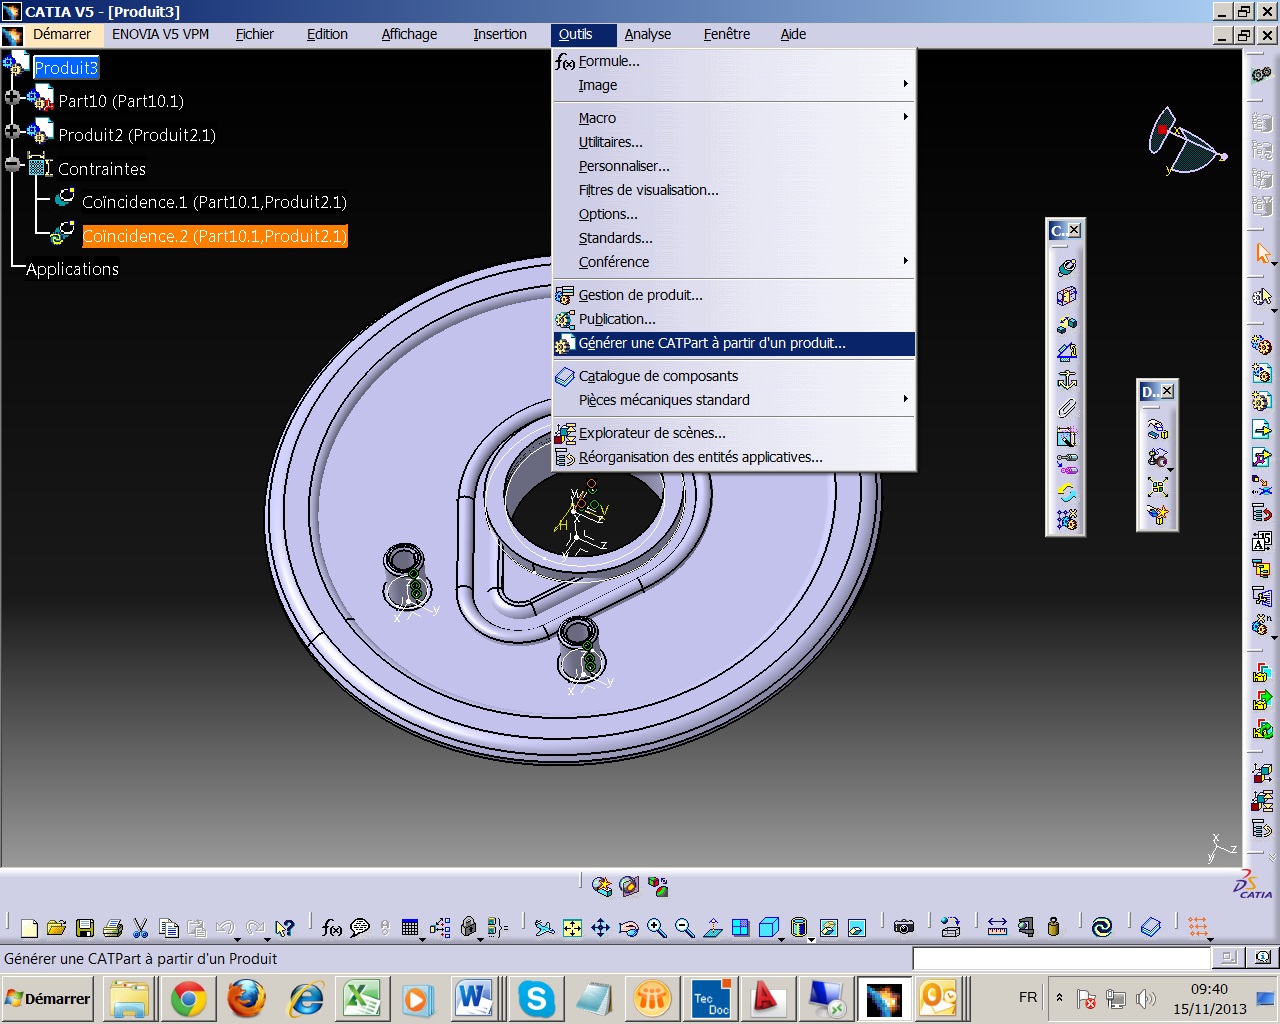Select the Quick Constraint tool

click(1066, 436)
